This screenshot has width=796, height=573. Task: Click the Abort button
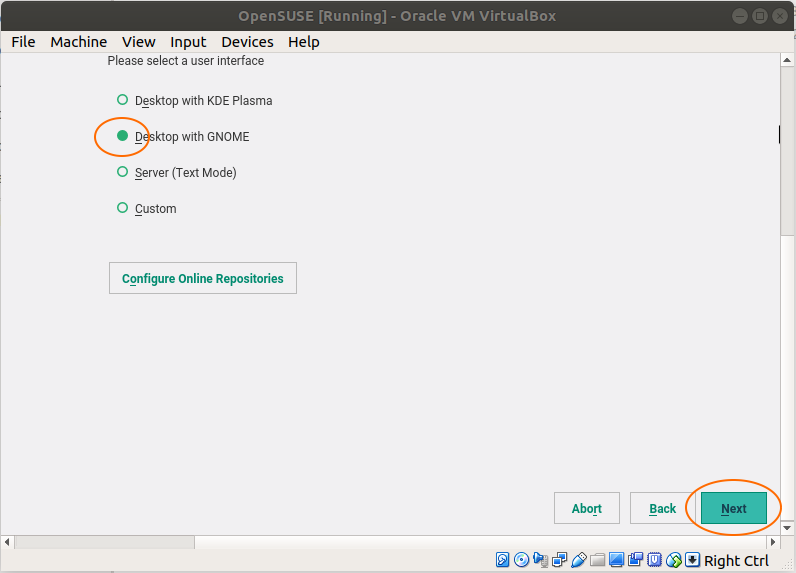[x=587, y=508]
